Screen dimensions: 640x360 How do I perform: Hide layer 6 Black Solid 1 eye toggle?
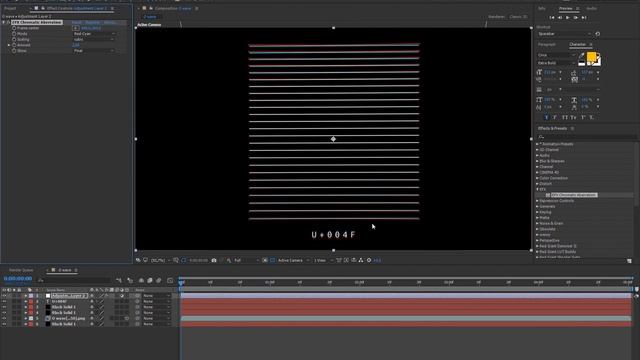pos(4,324)
